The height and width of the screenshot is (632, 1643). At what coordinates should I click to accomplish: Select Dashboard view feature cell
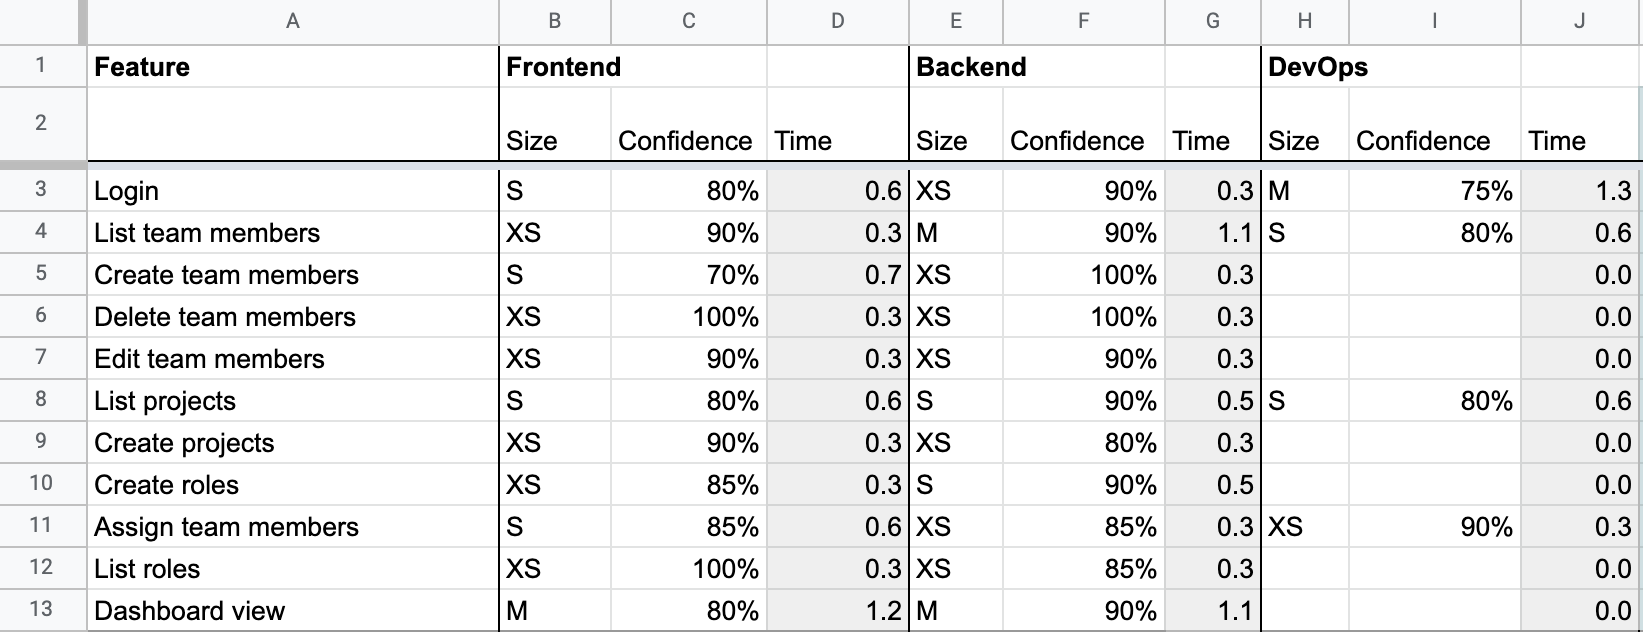point(293,610)
